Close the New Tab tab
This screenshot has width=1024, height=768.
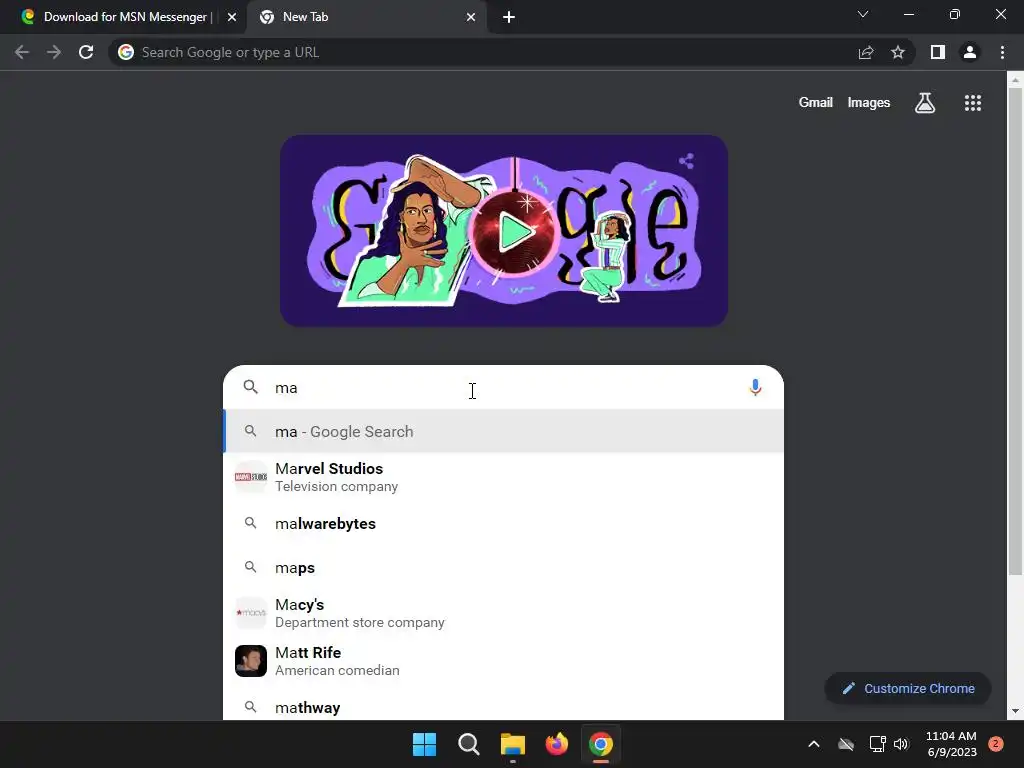pos(471,17)
